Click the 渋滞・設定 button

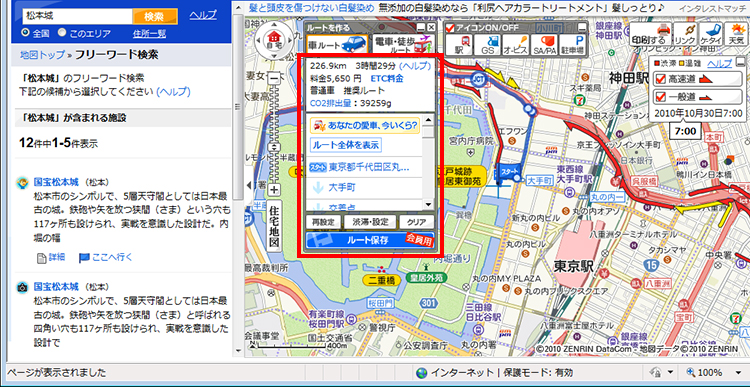point(370,222)
